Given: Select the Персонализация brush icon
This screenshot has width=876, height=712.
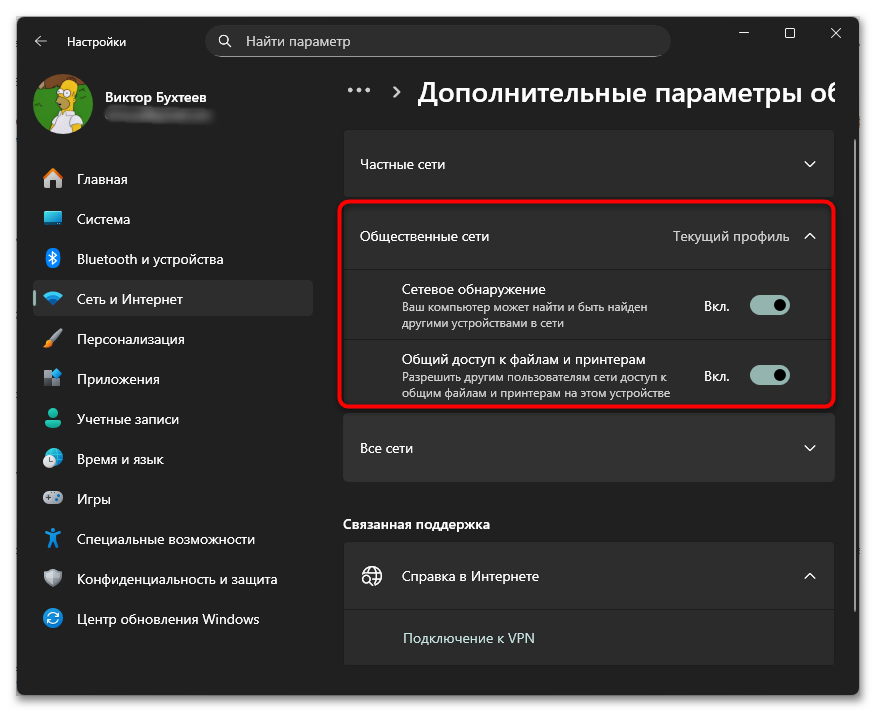Looking at the screenshot, I should click(x=52, y=338).
